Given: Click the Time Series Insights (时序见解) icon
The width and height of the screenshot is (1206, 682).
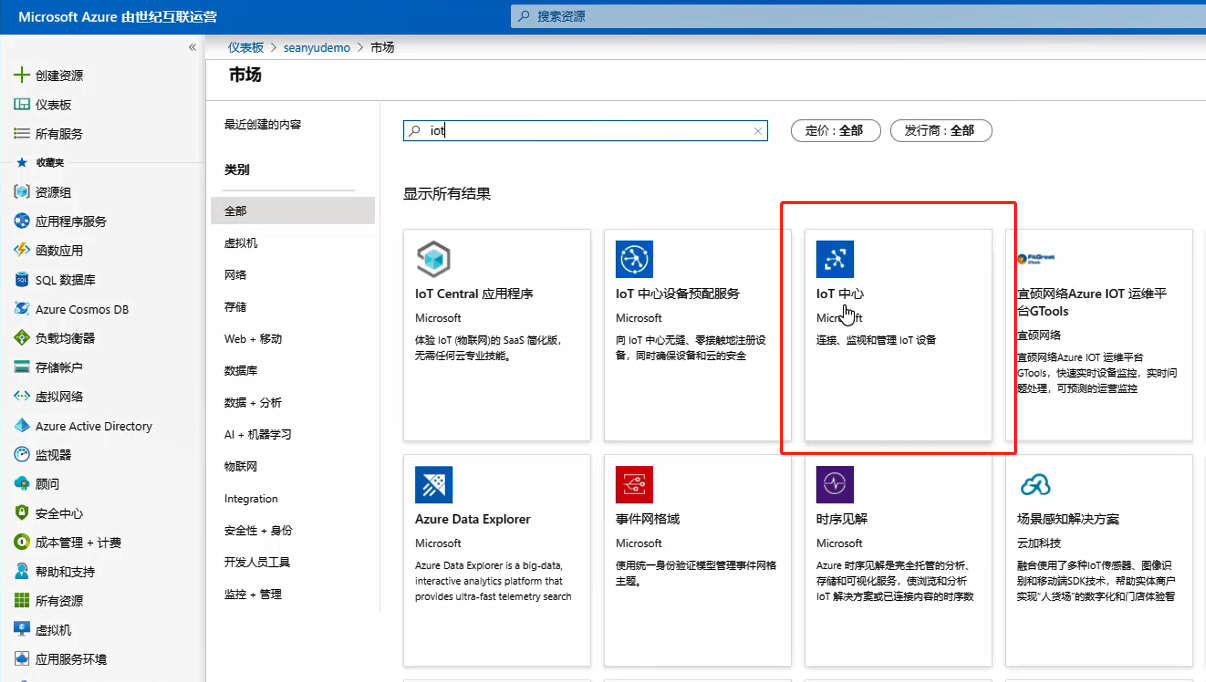Looking at the screenshot, I should [x=835, y=485].
